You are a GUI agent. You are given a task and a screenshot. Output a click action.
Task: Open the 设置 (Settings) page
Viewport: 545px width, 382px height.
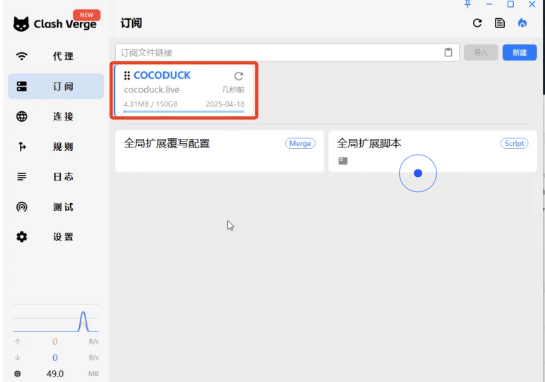pos(56,237)
